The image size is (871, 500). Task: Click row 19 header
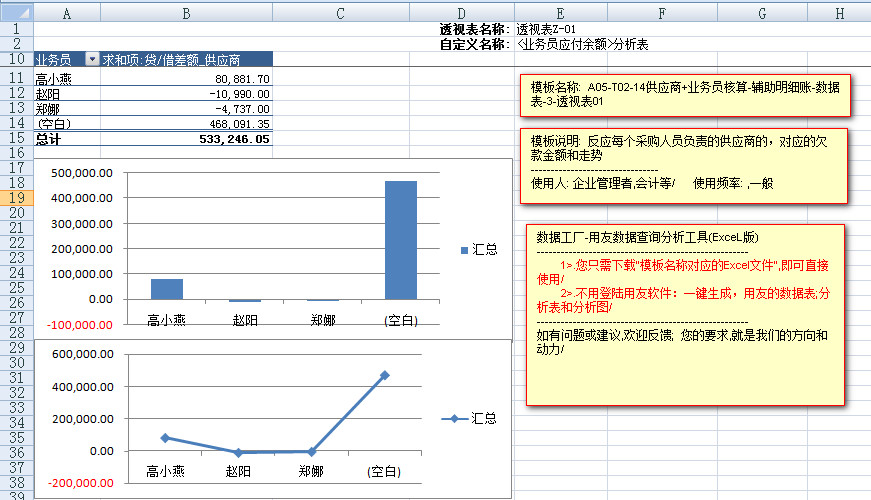[17, 198]
